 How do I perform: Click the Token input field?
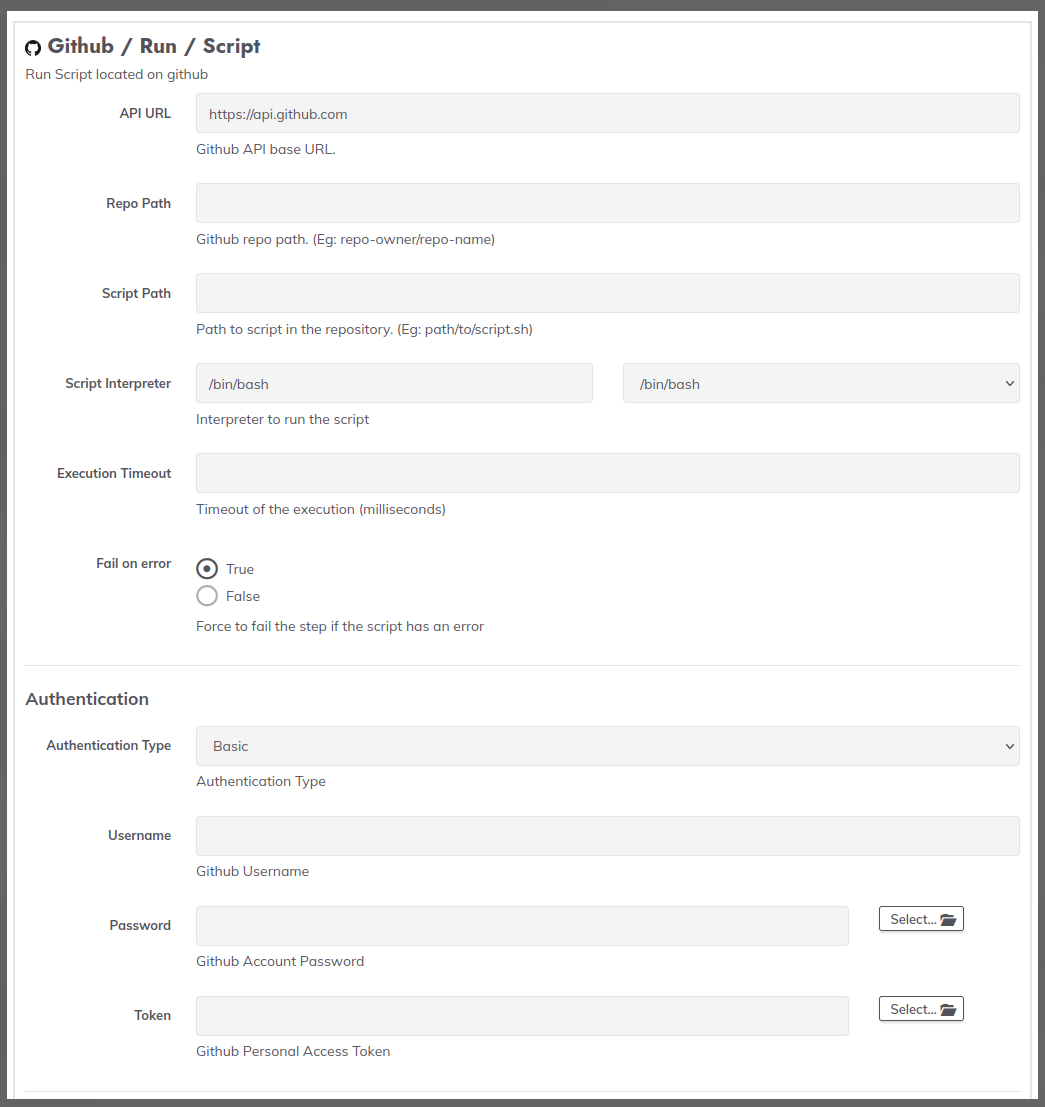pos(522,1016)
